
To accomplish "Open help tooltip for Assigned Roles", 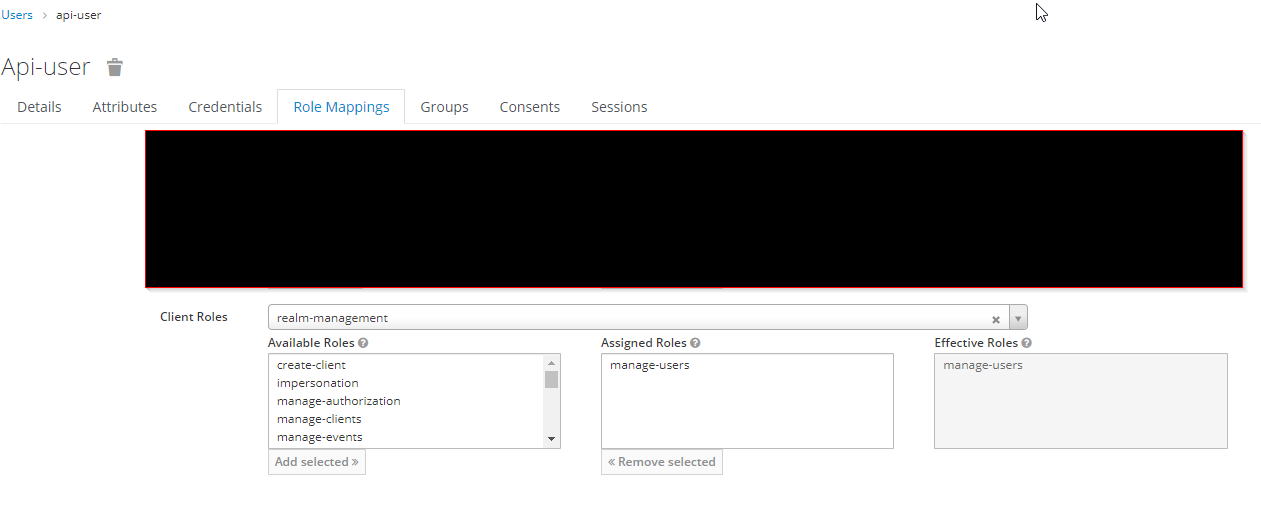I will [x=695, y=343].
